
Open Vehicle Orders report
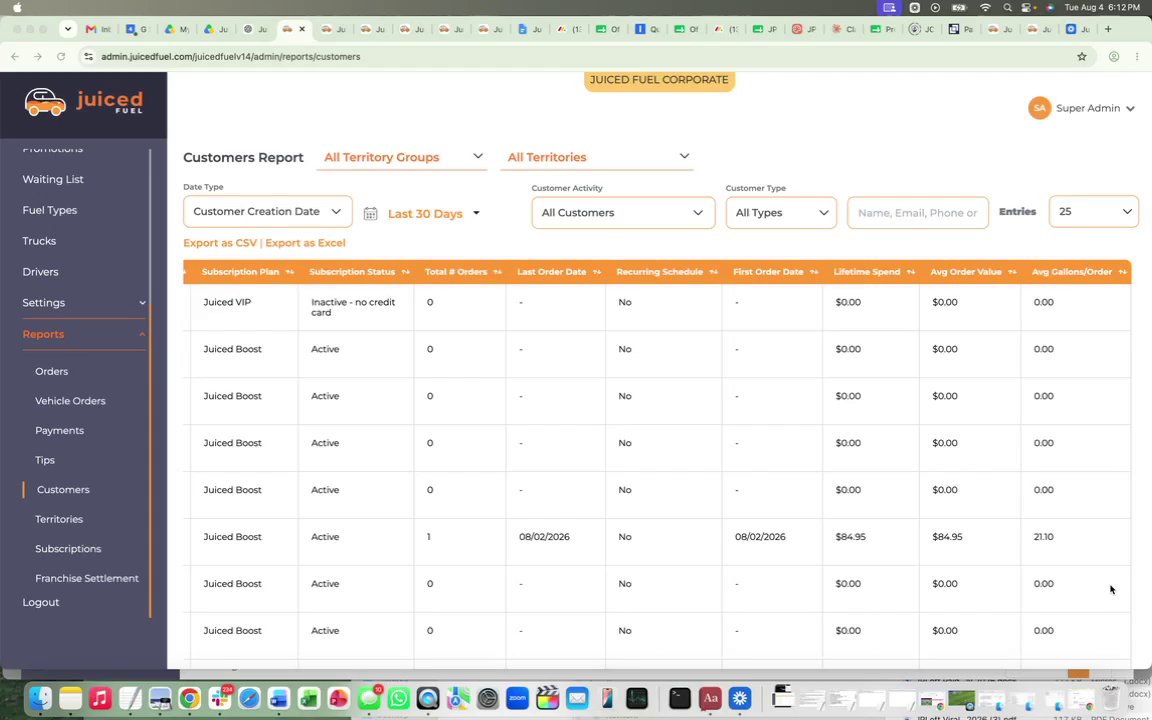pos(71,401)
